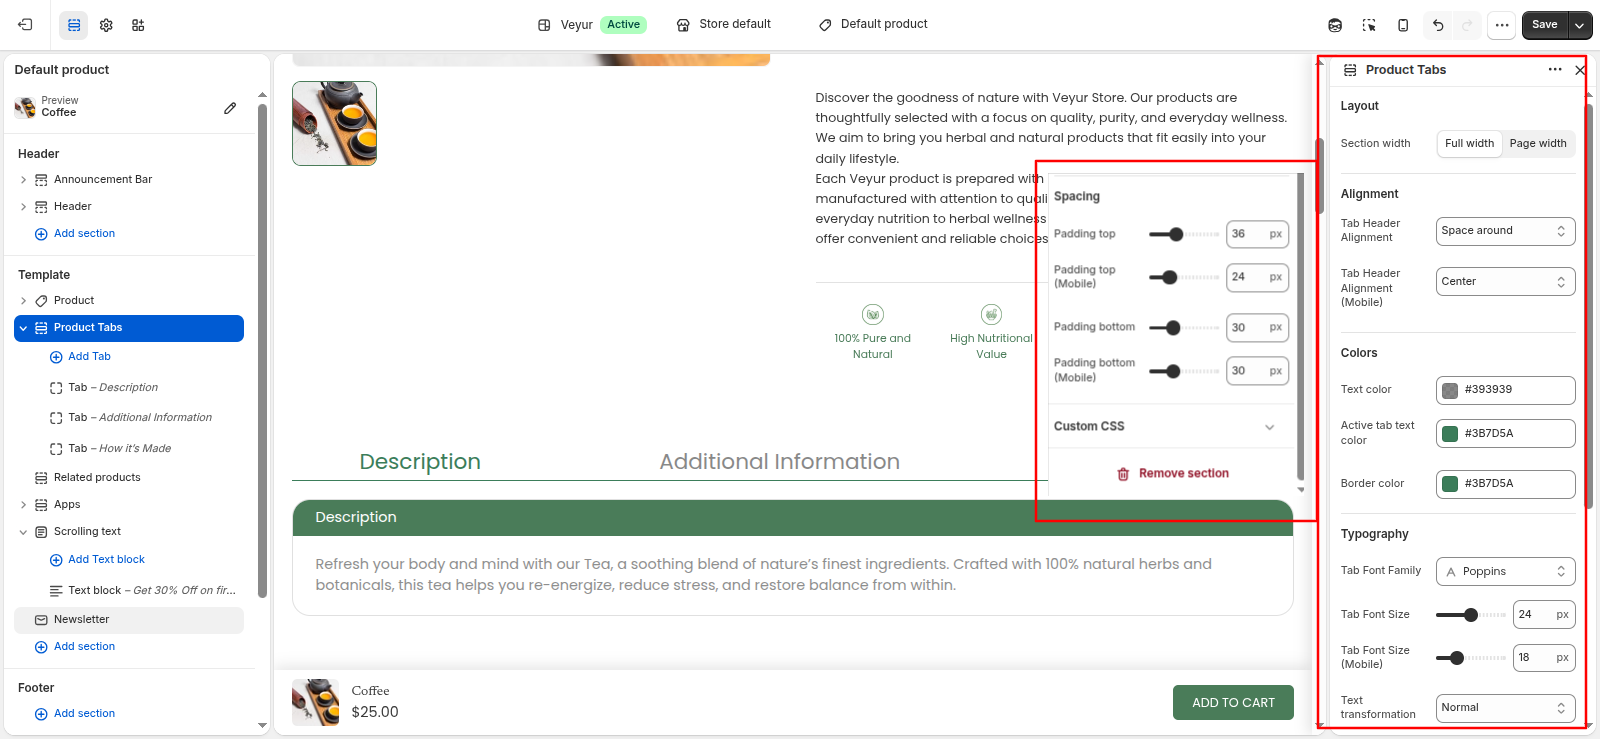This screenshot has height=739, width=1600.
Task: Click the pencil icon to change preview
Action: pyautogui.click(x=230, y=108)
